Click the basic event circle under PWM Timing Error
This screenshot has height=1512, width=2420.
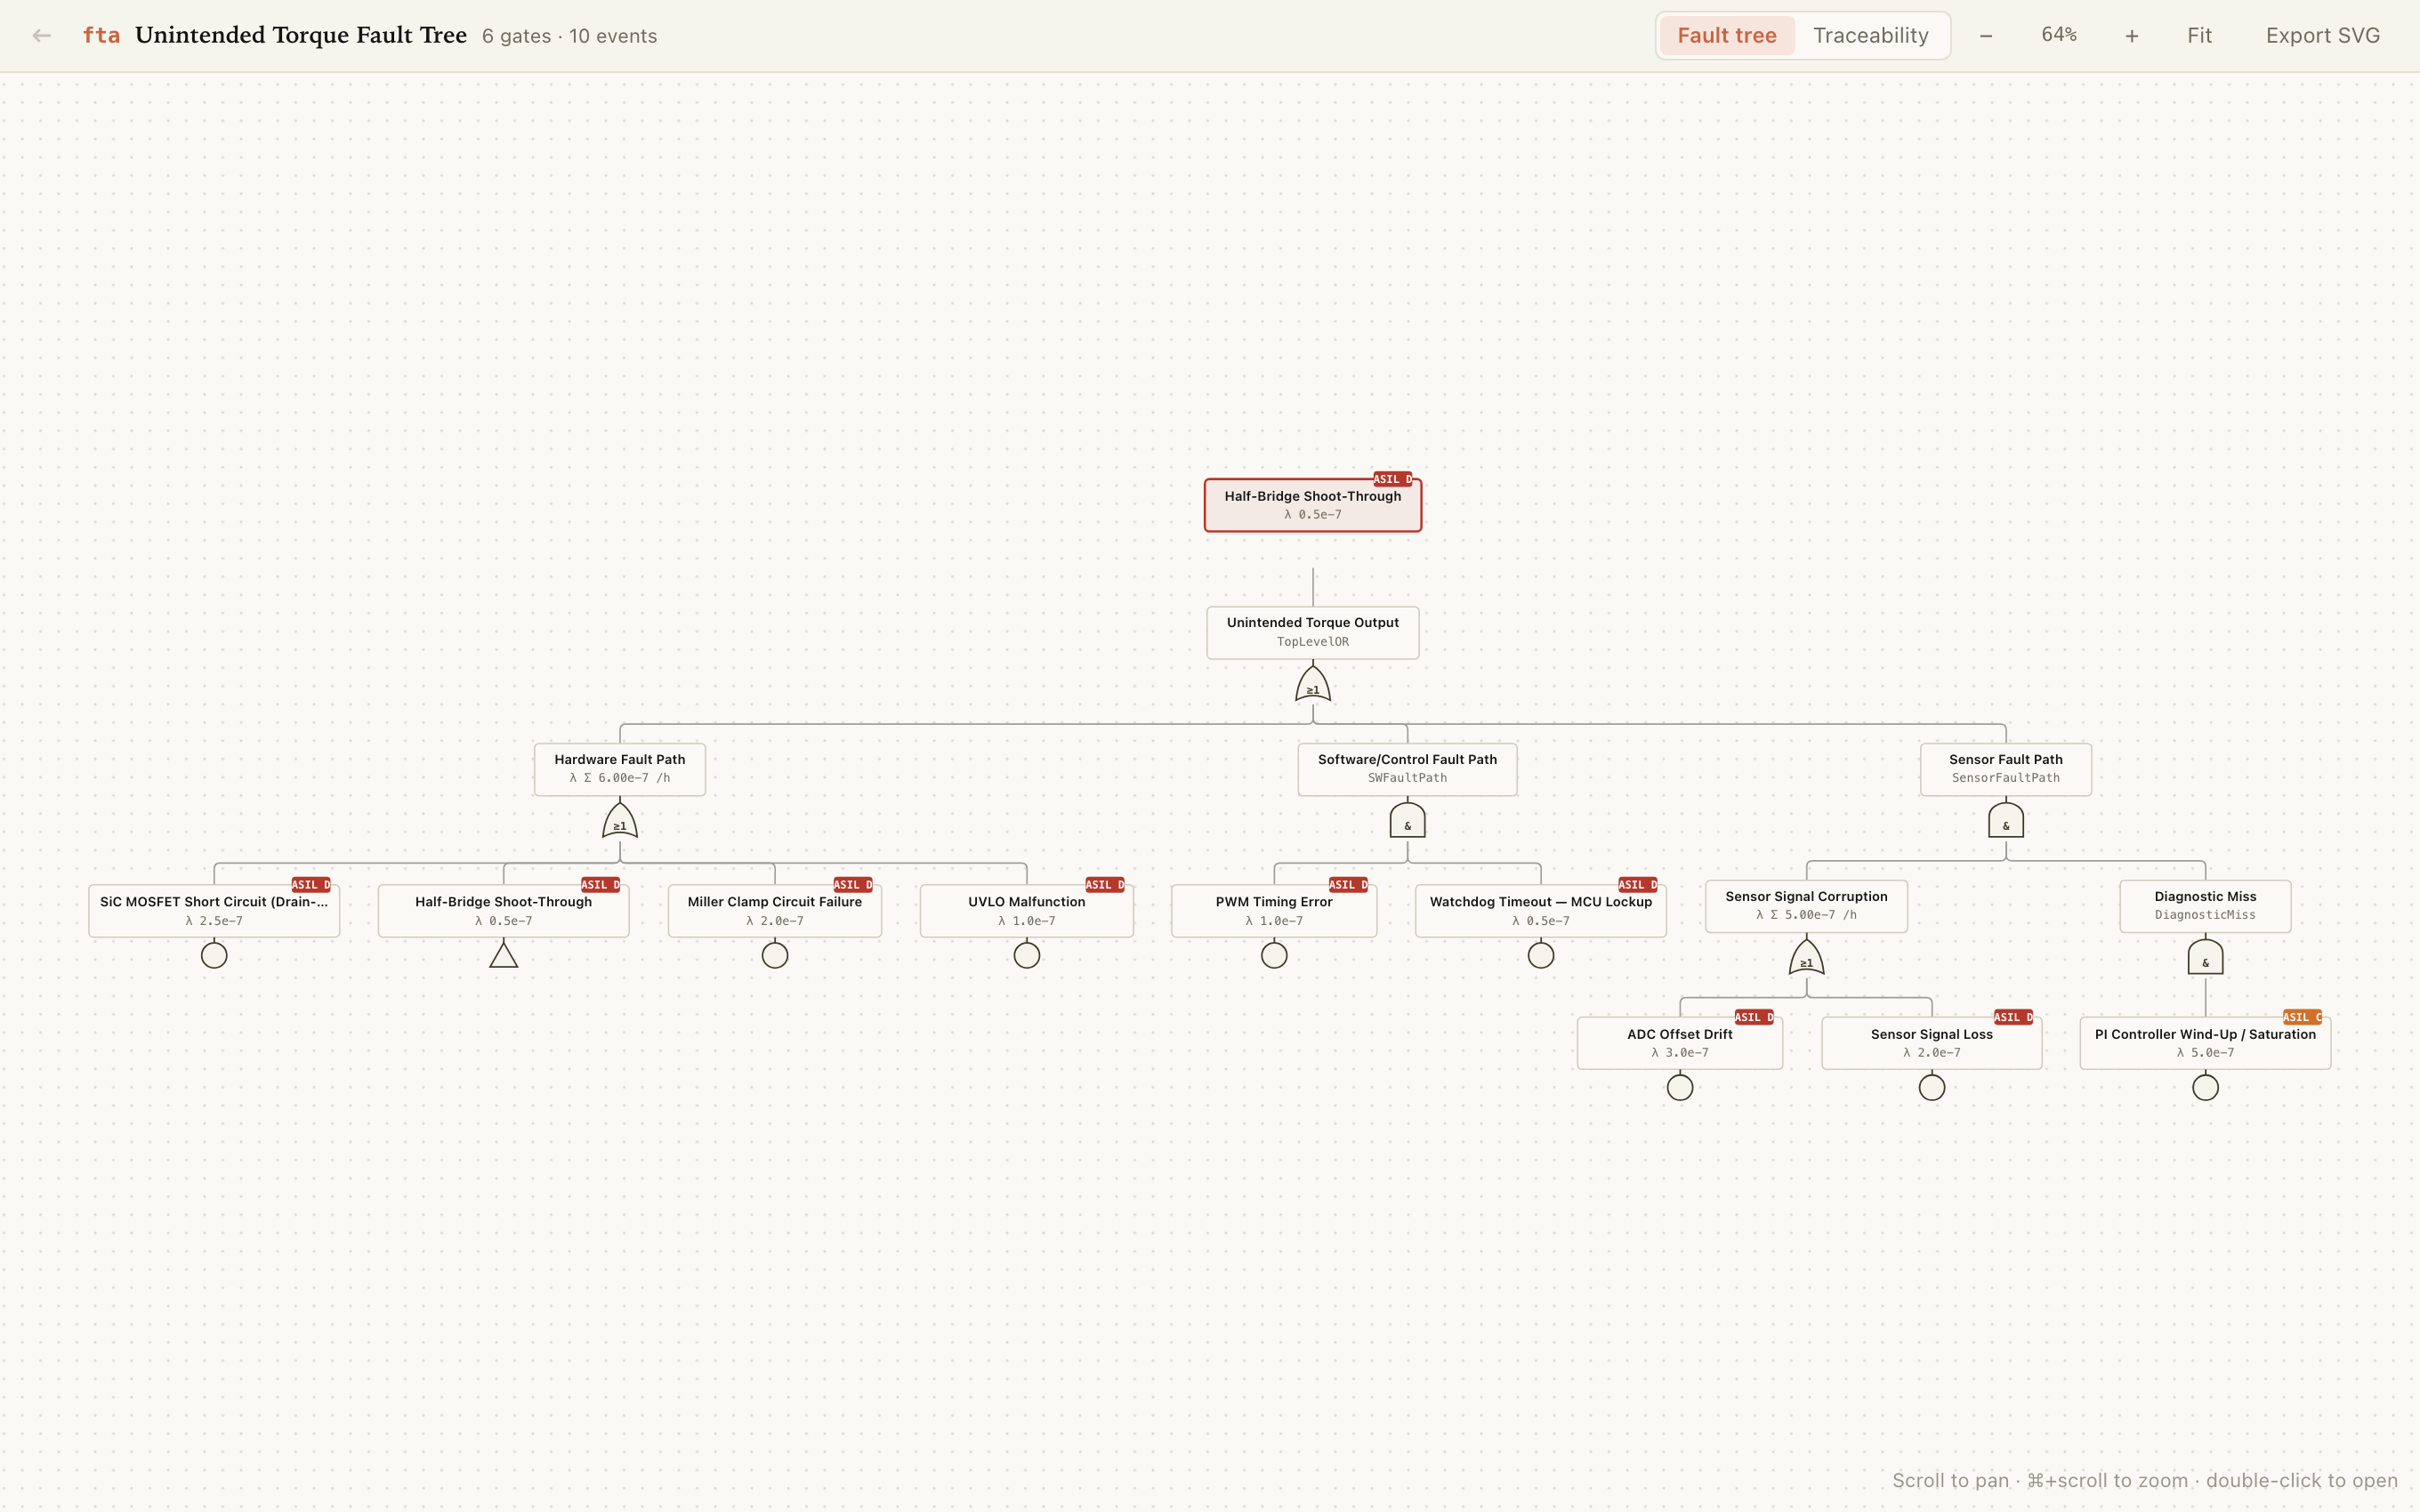pos(1274,955)
